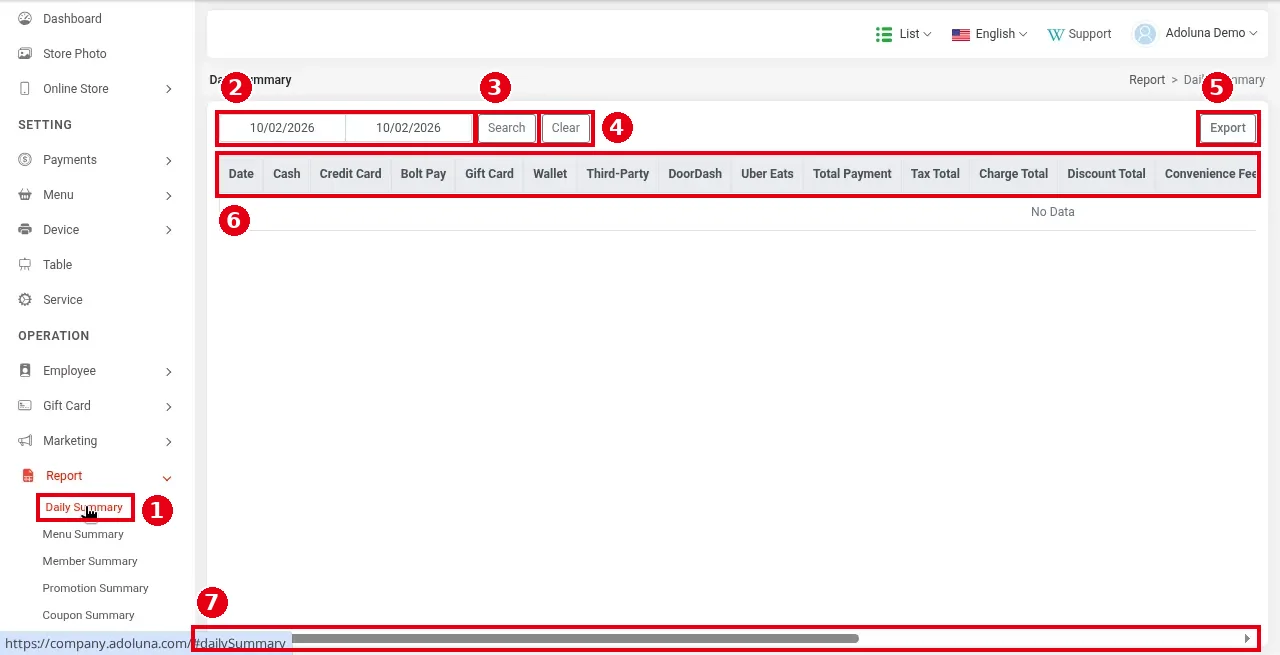Click the Clear button
This screenshot has height=655, width=1280.
[x=566, y=128]
